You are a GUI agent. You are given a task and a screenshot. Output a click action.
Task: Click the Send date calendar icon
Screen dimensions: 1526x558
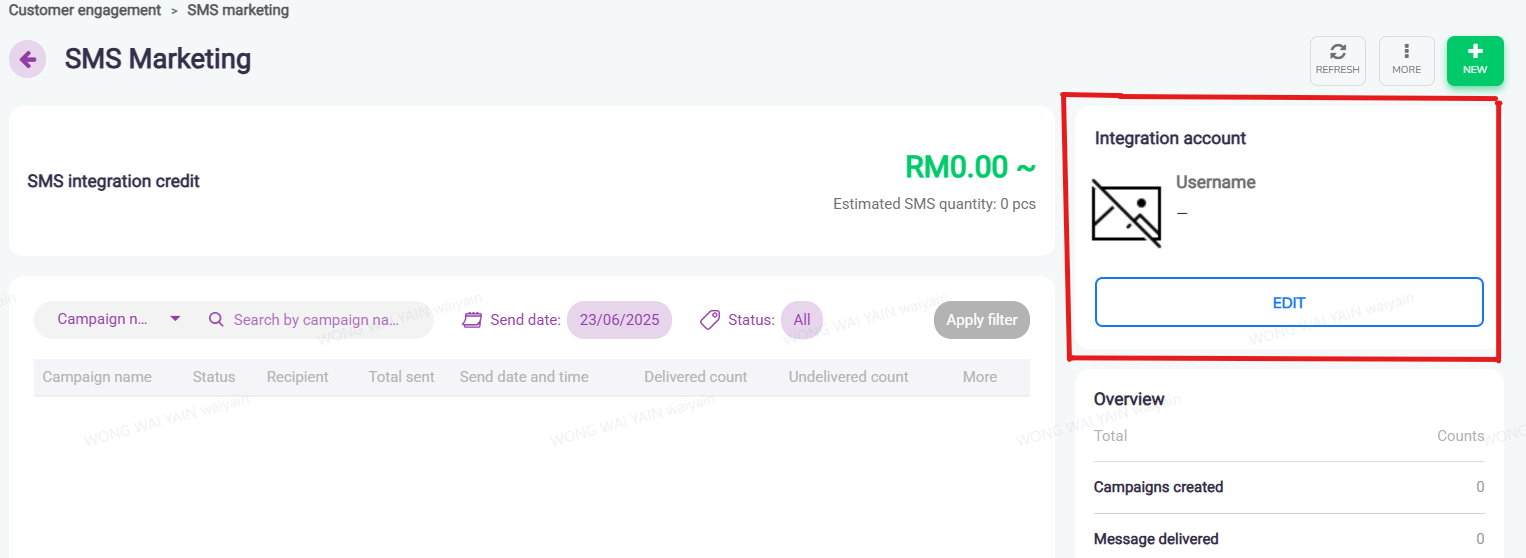[x=473, y=320]
